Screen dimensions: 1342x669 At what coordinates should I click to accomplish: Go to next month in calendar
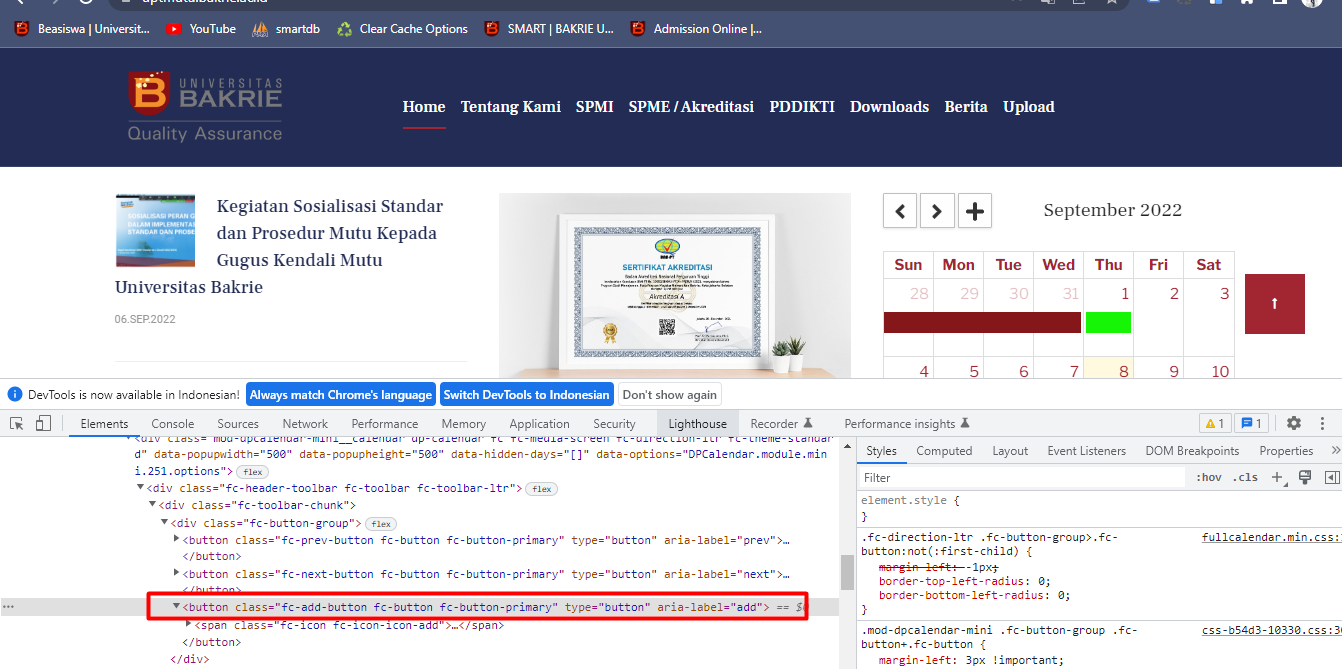click(937, 211)
